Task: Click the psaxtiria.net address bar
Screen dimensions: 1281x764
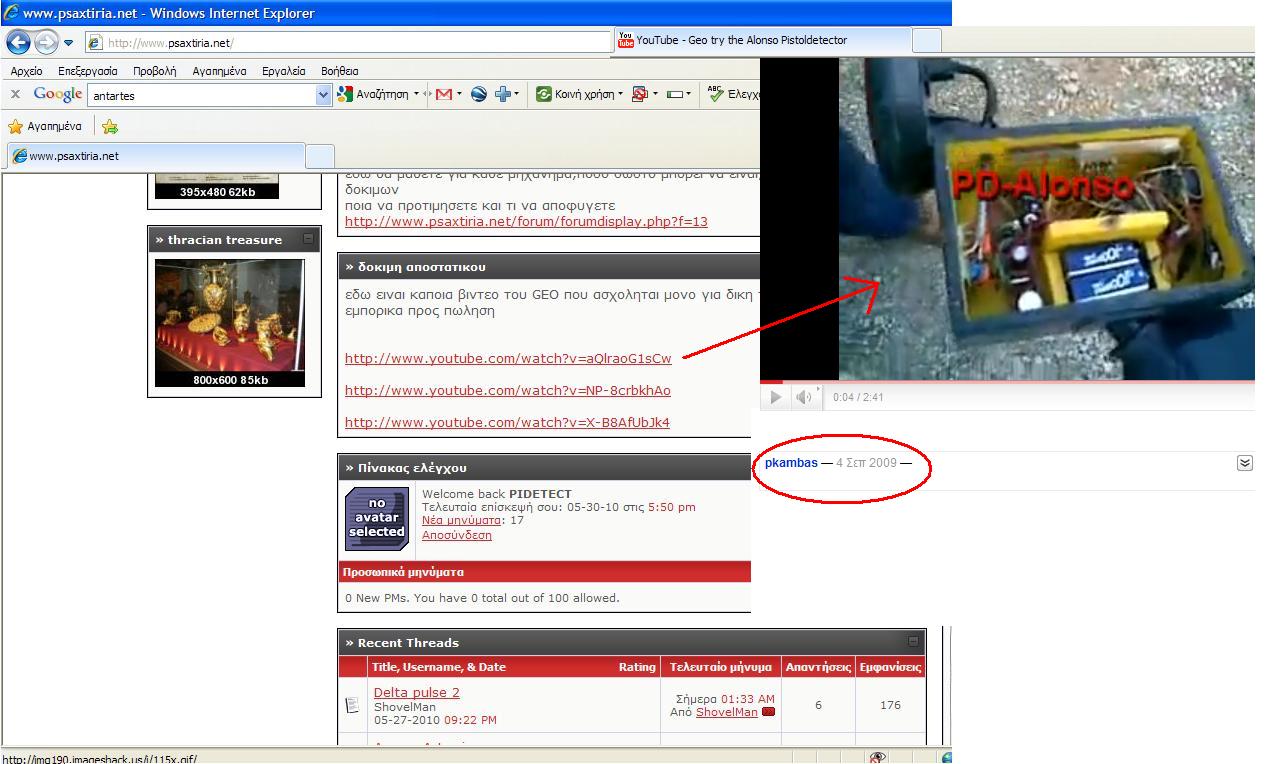Action: pyautogui.click(x=349, y=43)
